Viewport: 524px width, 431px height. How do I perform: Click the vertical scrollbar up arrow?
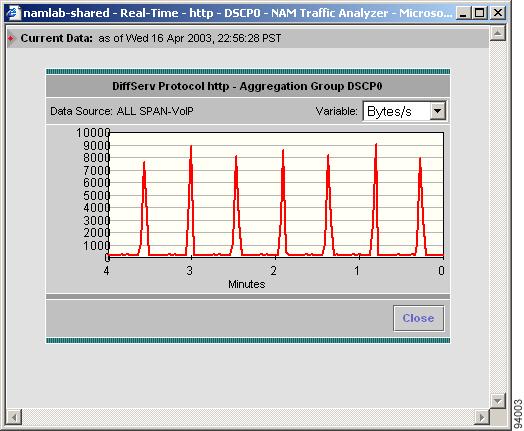tap(498, 33)
